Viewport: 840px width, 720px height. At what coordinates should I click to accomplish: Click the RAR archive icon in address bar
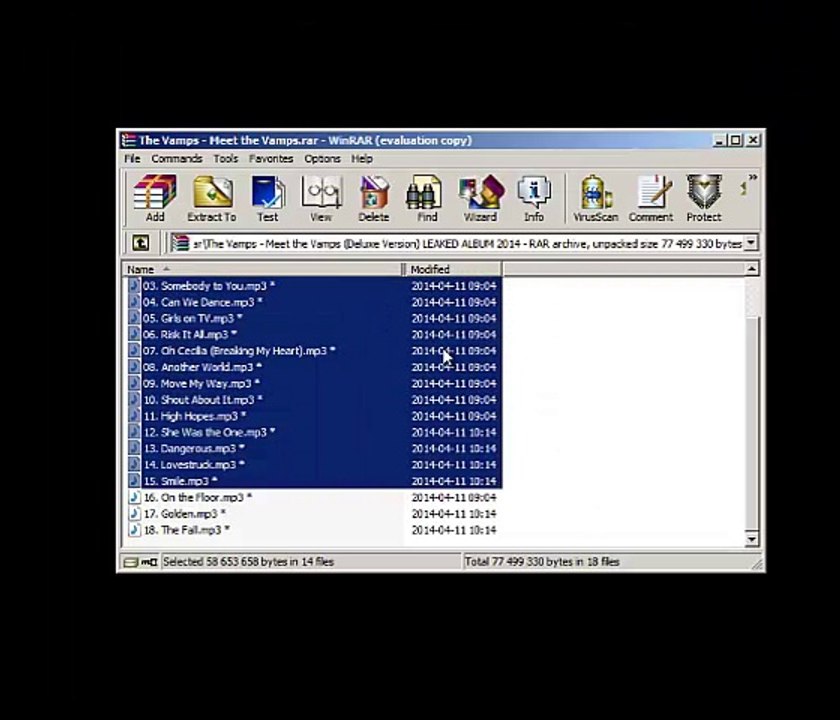[x=181, y=243]
